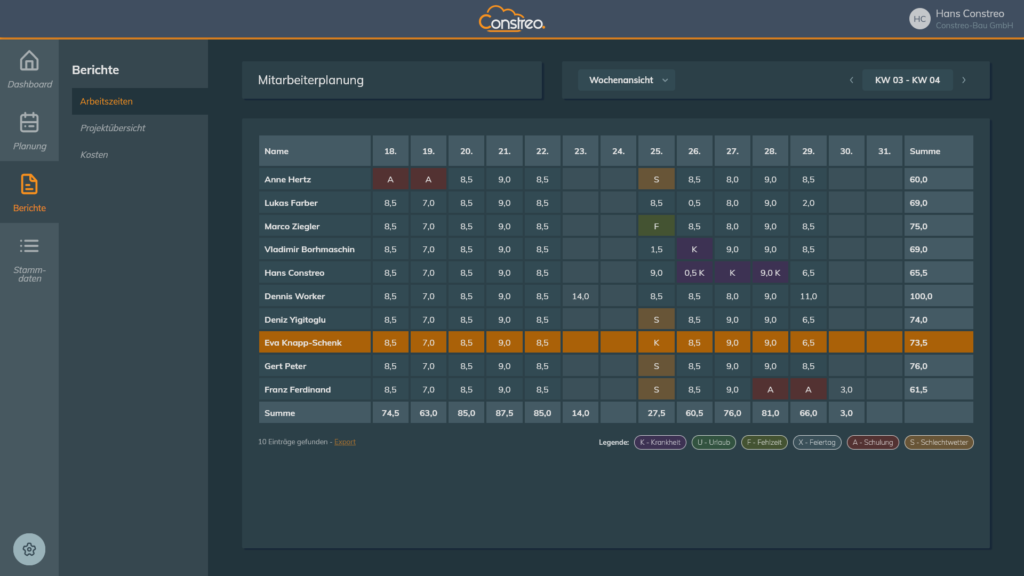Click the Name column header
1024x576 pixels.
coord(315,151)
